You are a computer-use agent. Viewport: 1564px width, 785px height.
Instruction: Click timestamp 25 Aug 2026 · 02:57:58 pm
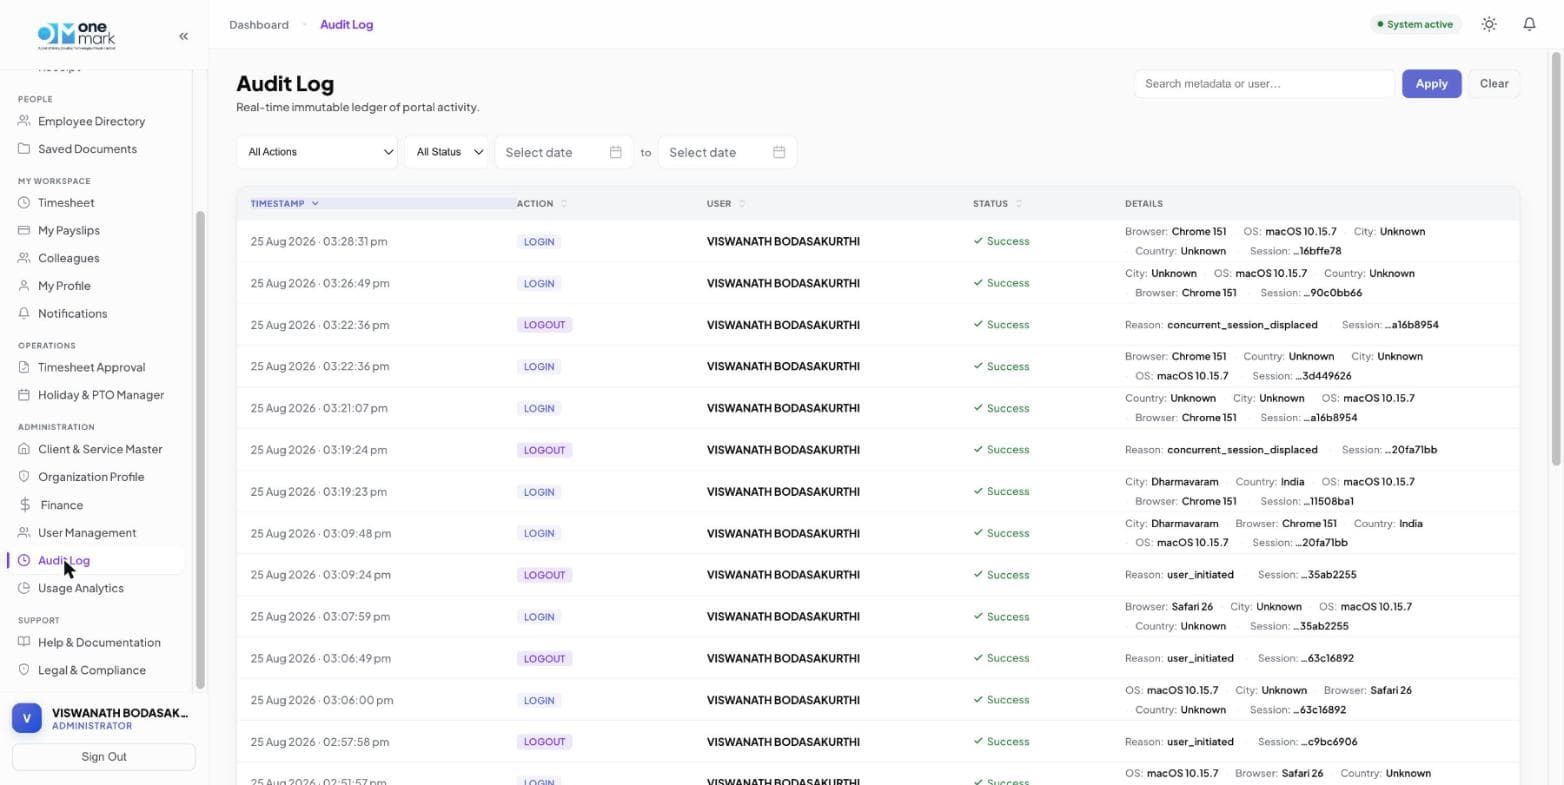[318, 742]
